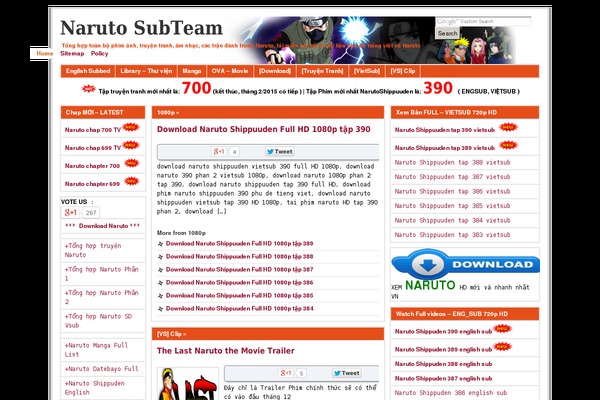The width and height of the screenshot is (600, 400).
Task: Open Naruto Shippuden 387 english sub link
Action: tap(443, 379)
